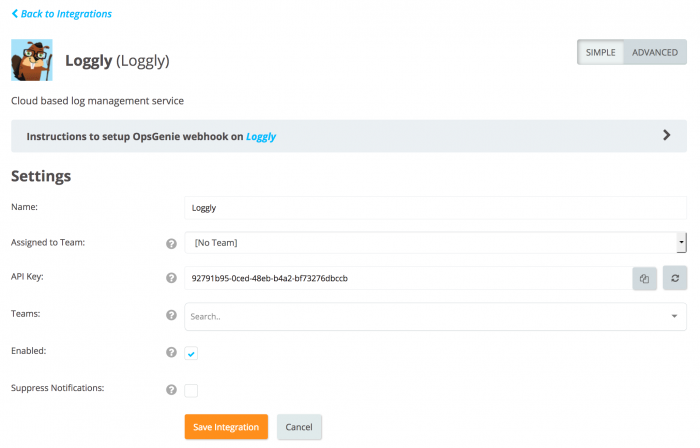Go back to Integrations
This screenshot has width=700, height=448.
click(61, 14)
